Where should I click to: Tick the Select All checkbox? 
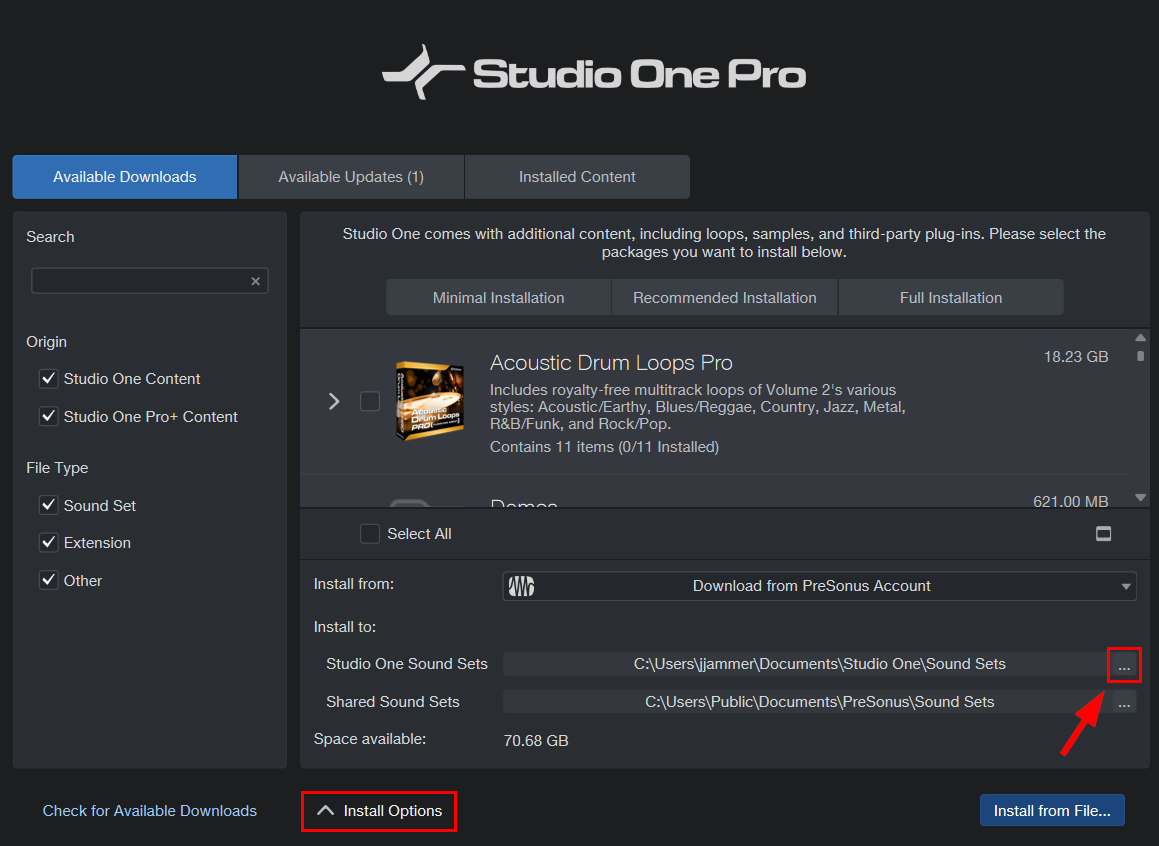pos(370,533)
